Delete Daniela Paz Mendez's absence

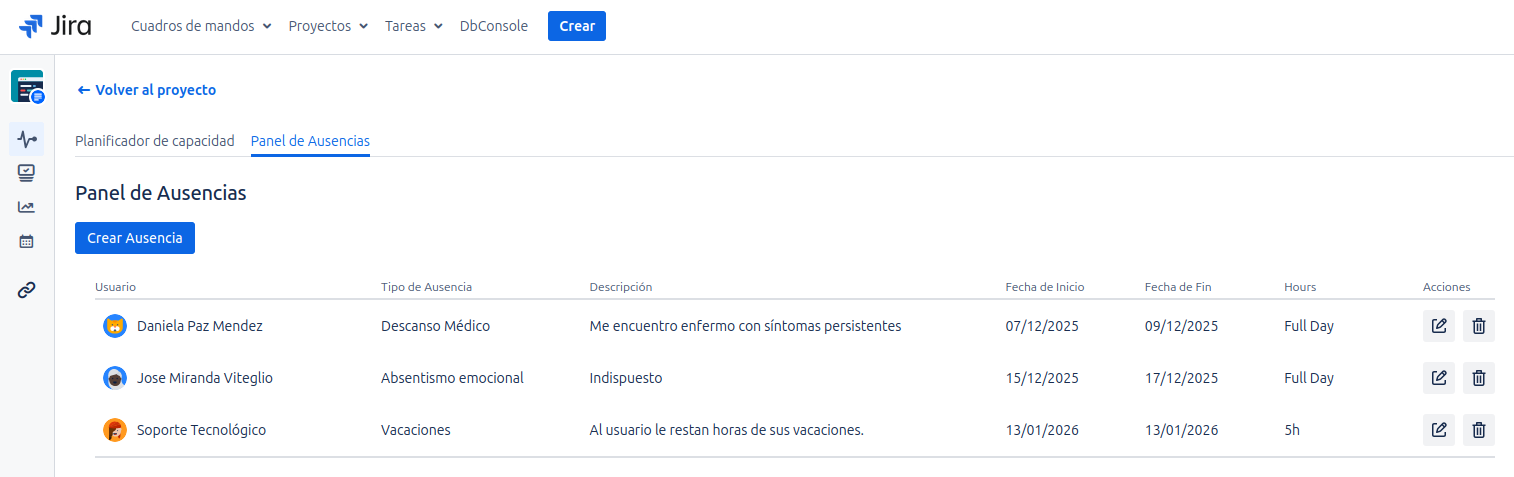1479,326
